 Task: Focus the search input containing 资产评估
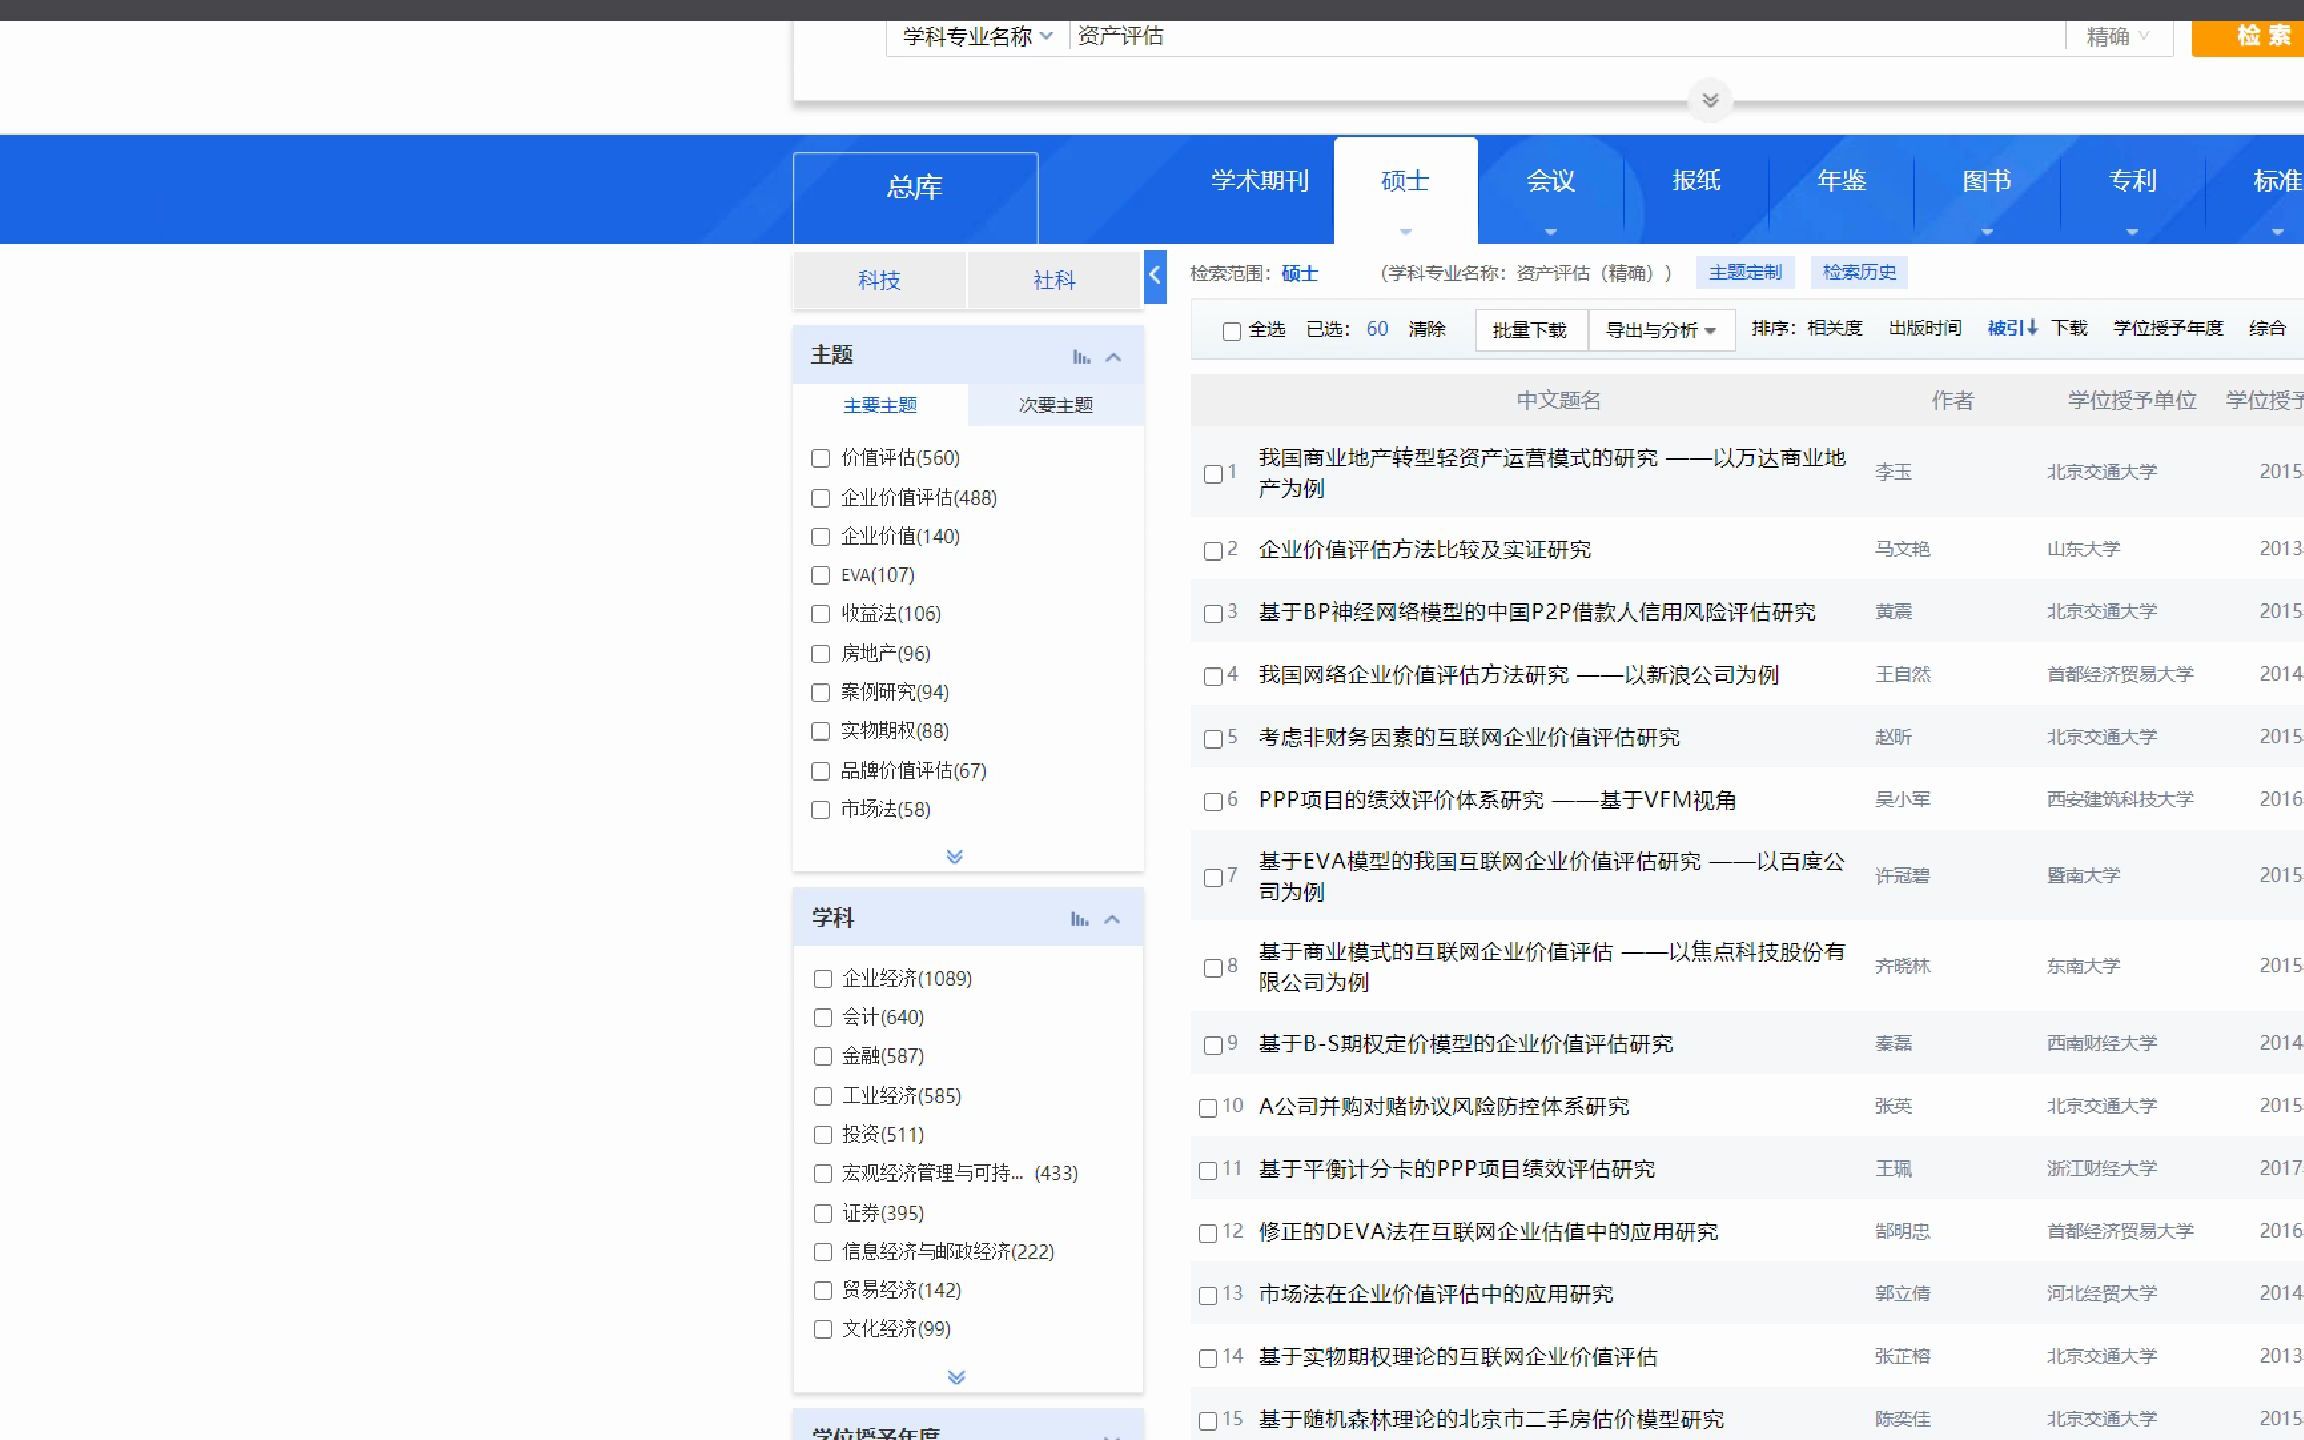(x=1565, y=36)
